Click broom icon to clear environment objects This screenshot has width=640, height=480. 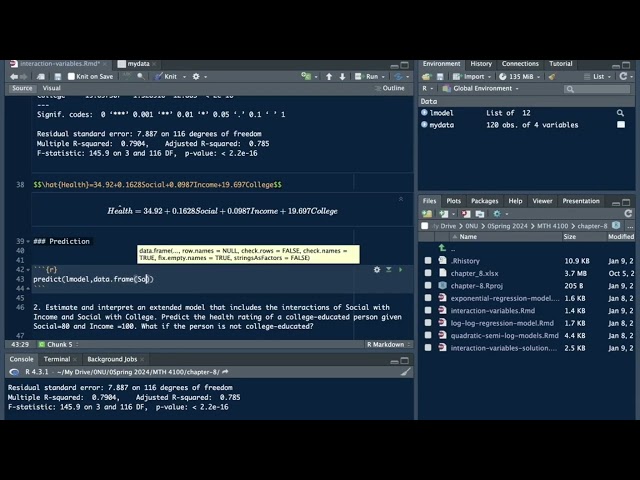[x=552, y=76]
